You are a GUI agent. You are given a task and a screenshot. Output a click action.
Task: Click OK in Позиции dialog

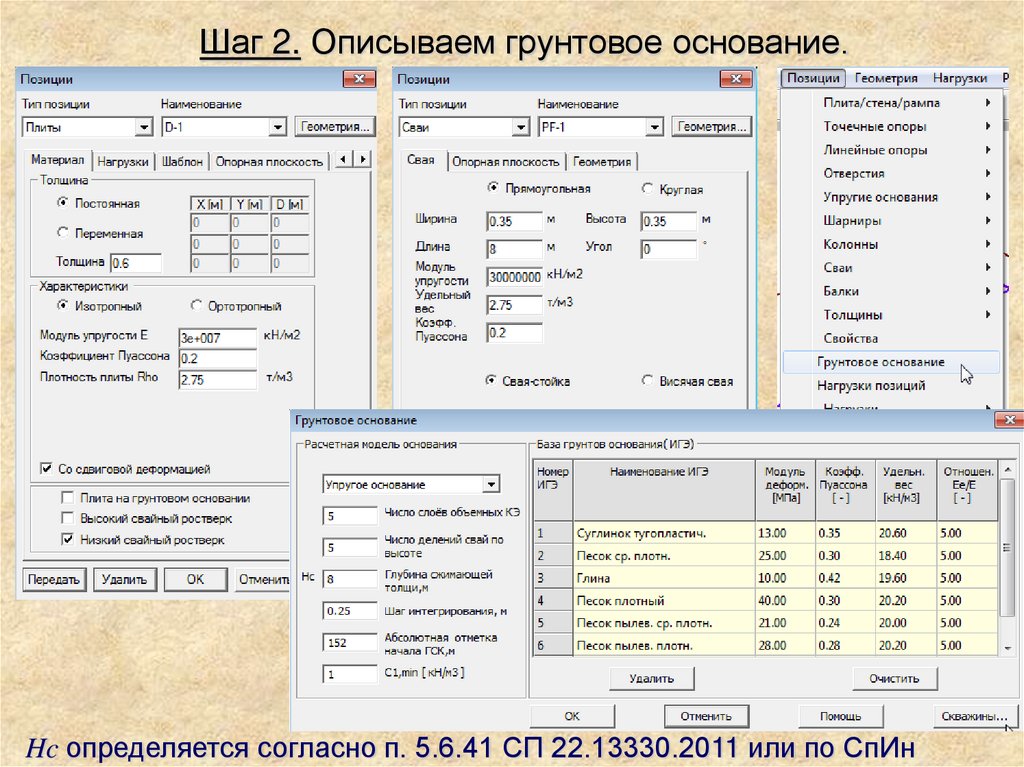pos(195,579)
